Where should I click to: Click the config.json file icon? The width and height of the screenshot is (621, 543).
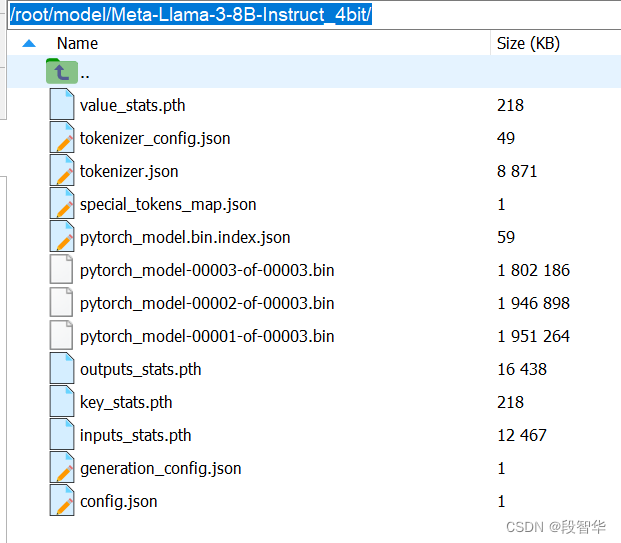pyautogui.click(x=62, y=501)
